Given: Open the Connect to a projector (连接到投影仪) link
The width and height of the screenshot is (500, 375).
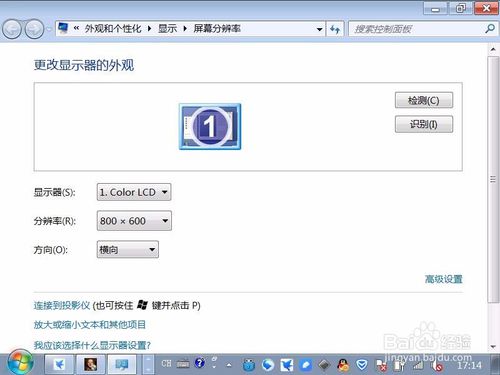Looking at the screenshot, I should pos(62,305).
